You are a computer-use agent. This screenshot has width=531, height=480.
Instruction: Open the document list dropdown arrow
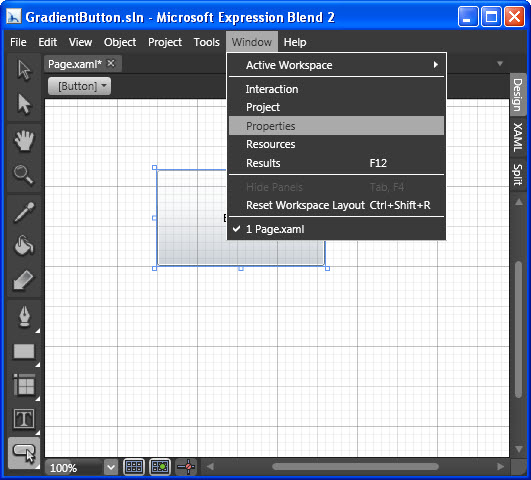[x=500, y=64]
